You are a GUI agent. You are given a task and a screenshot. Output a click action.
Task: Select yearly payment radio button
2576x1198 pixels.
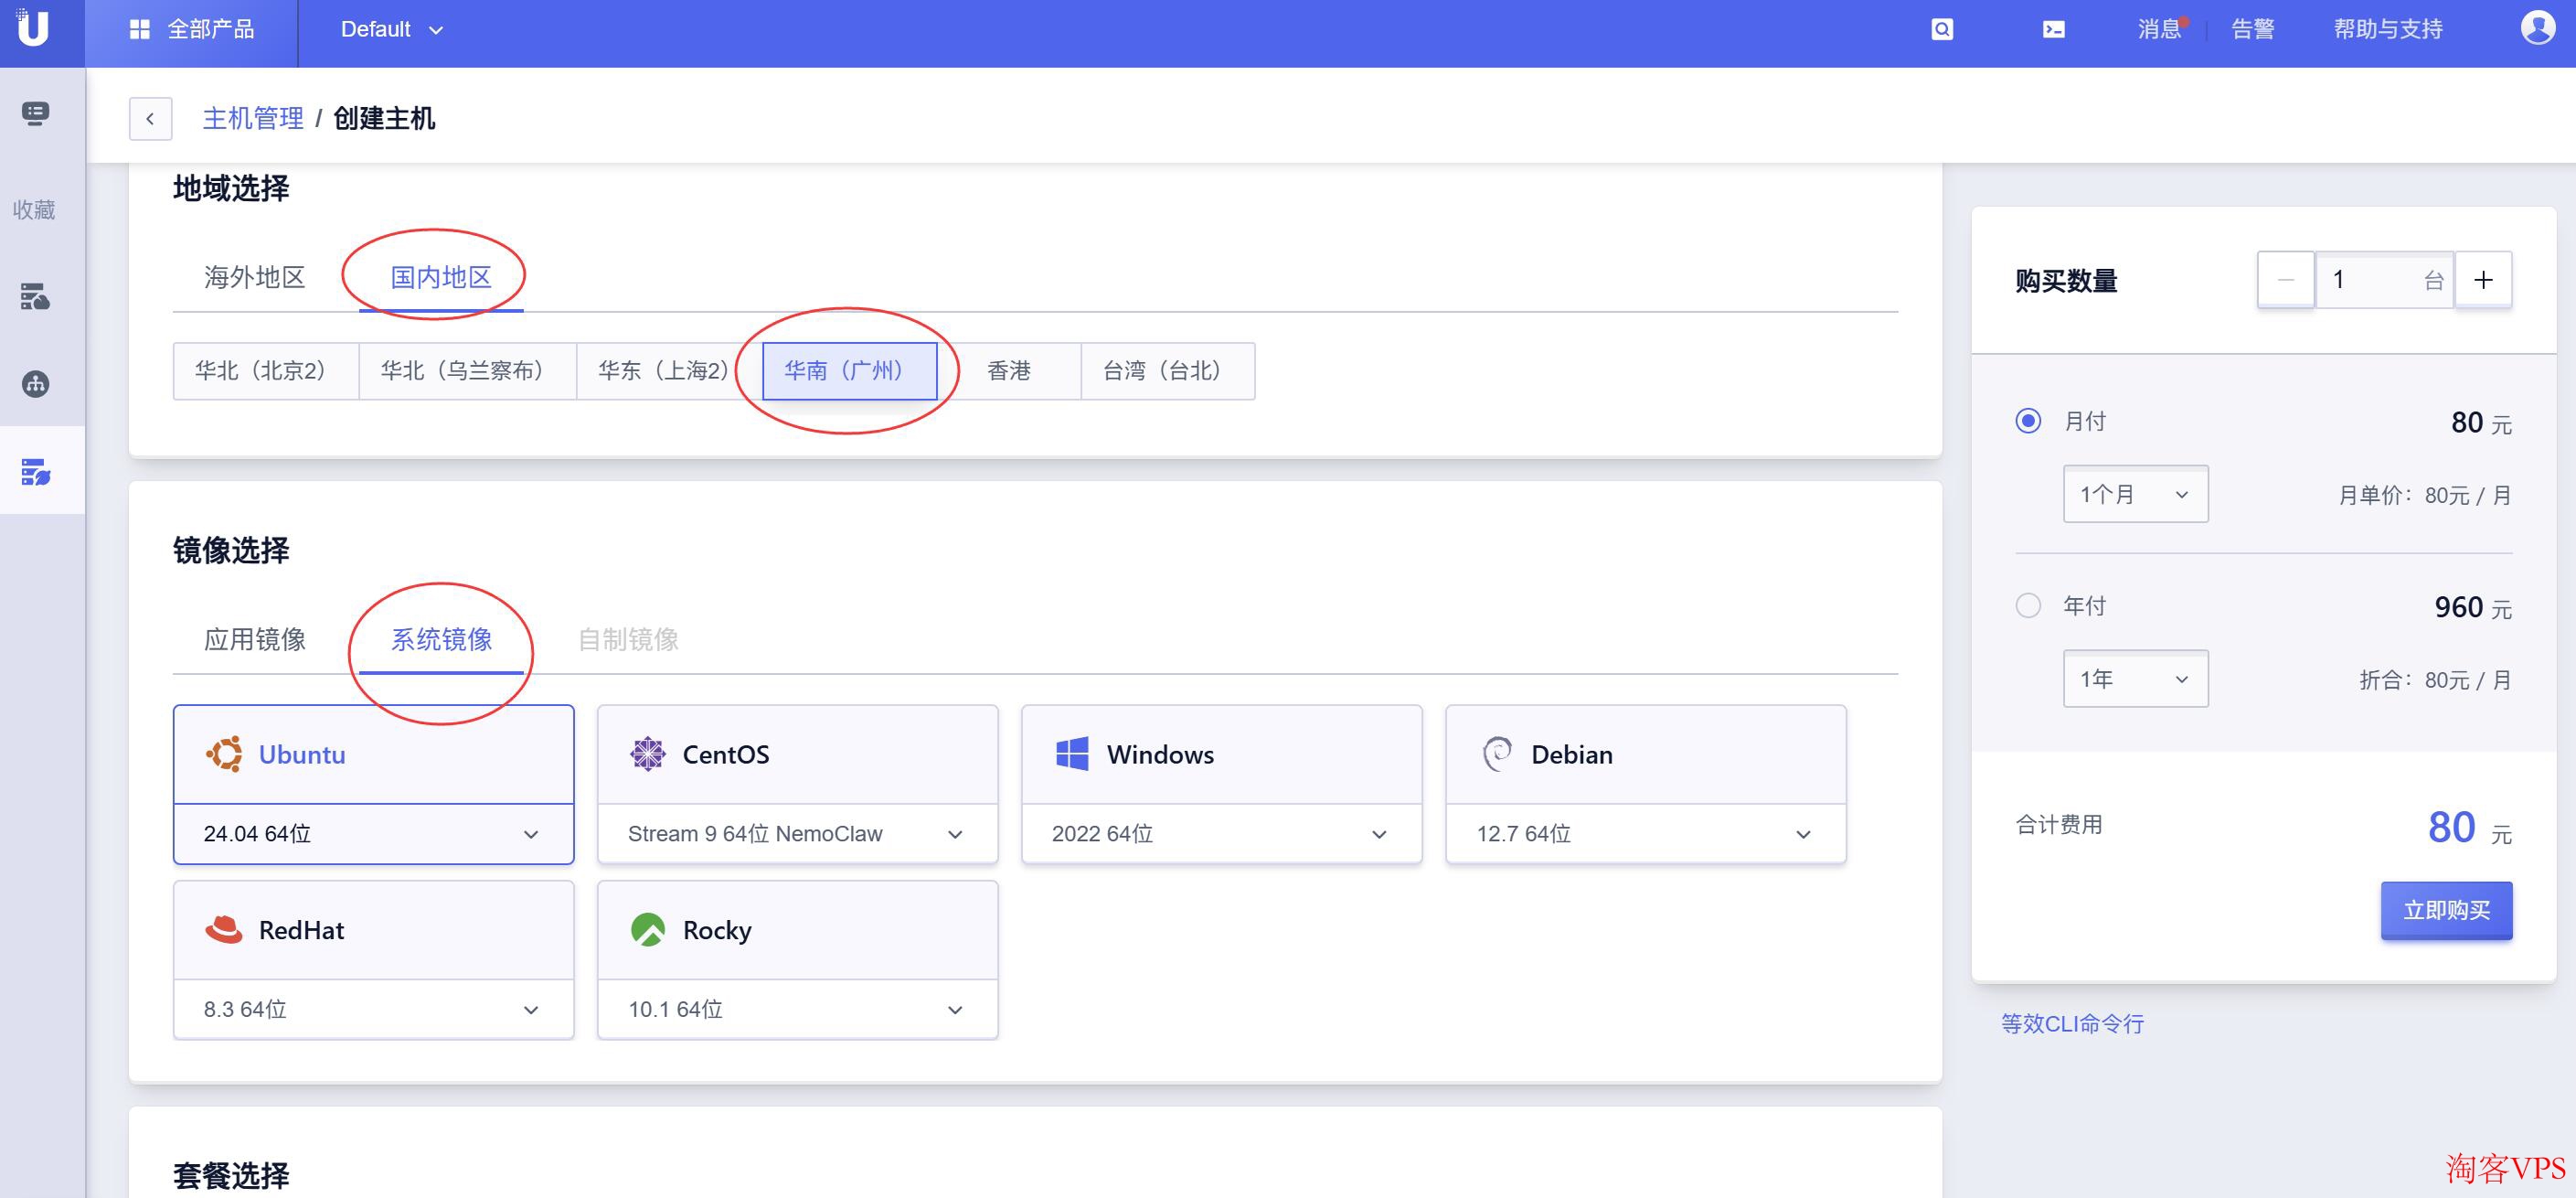tap(2027, 605)
